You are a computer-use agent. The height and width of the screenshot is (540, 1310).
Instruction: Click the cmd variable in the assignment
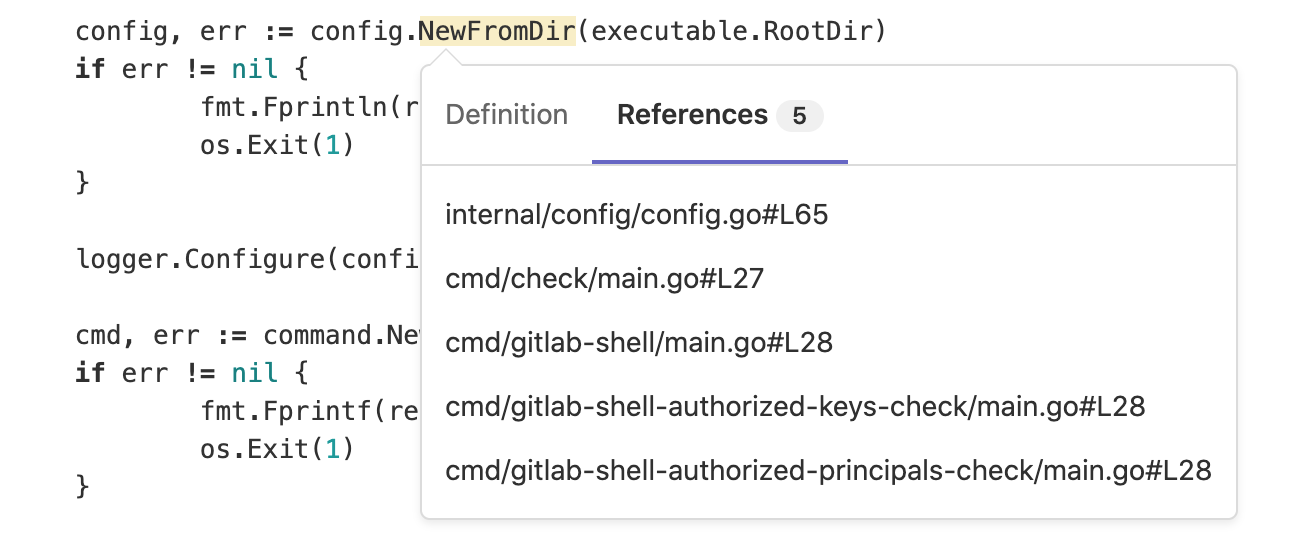(x=95, y=335)
